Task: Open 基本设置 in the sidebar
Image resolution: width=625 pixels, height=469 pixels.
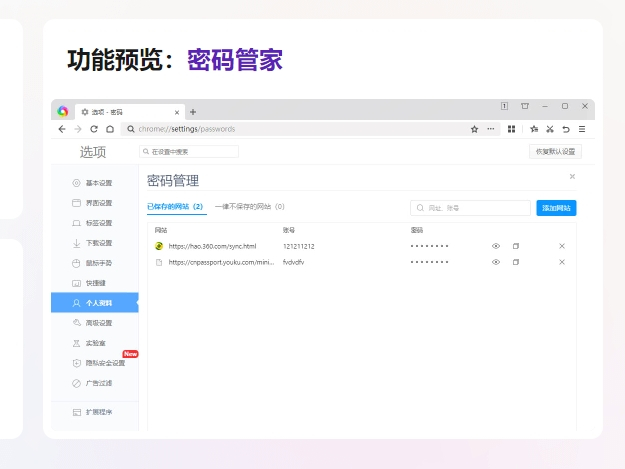Action: pyautogui.click(x=95, y=183)
